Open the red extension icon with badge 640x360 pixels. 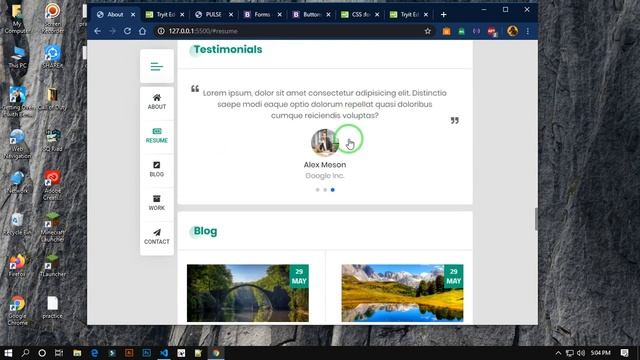[x=492, y=31]
